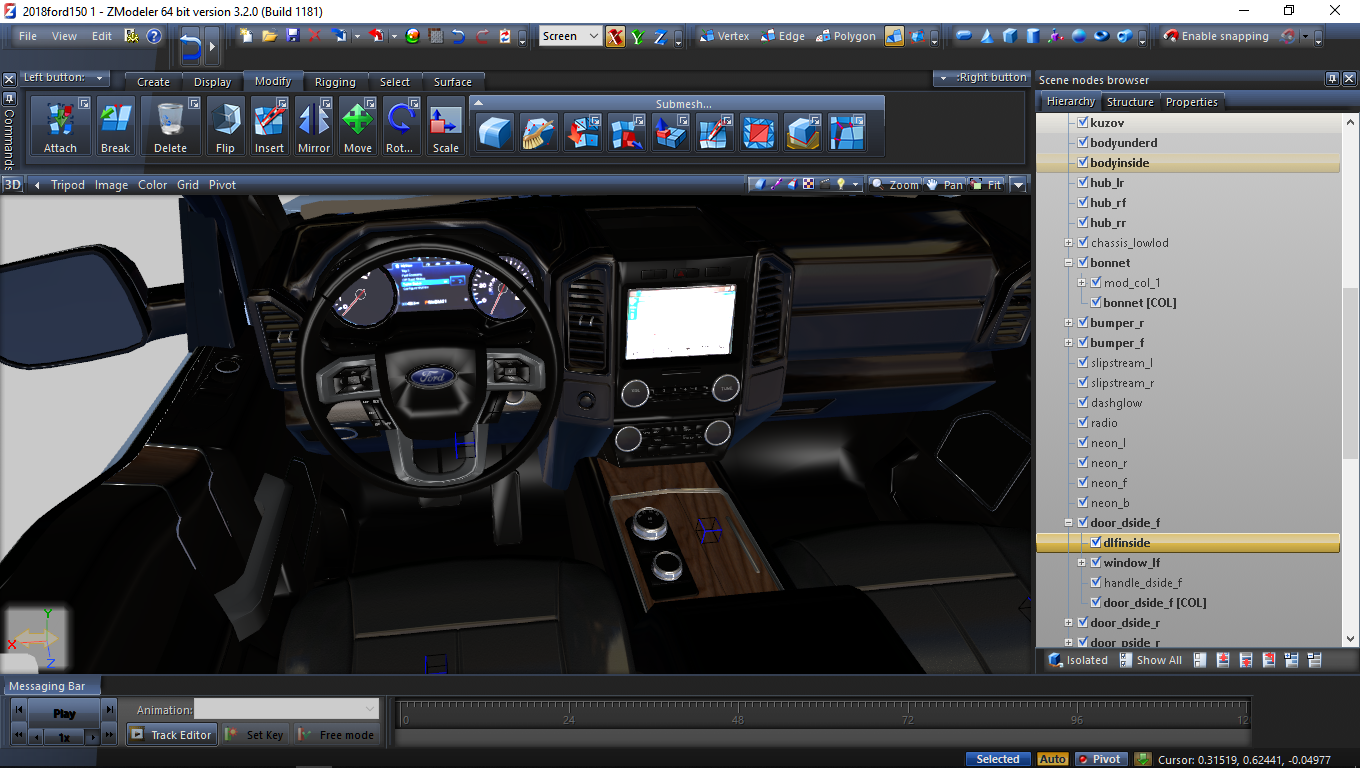Screen dimensions: 1360x768
Task: Hide the dashglow node via checkbox
Action: pyautogui.click(x=1082, y=403)
